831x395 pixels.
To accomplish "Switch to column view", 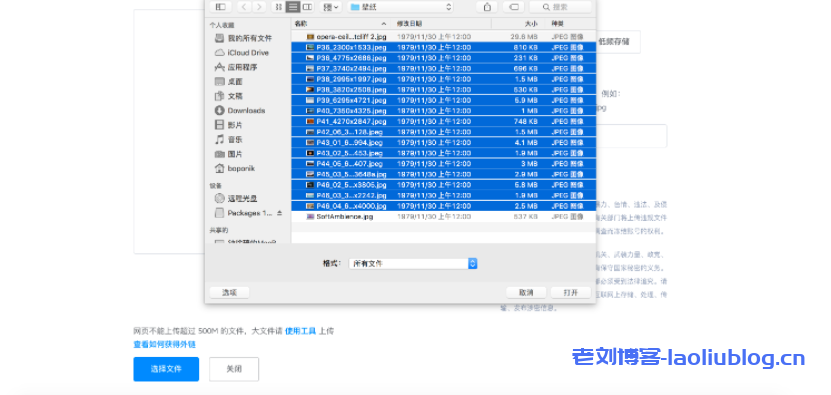I will [307, 7].
